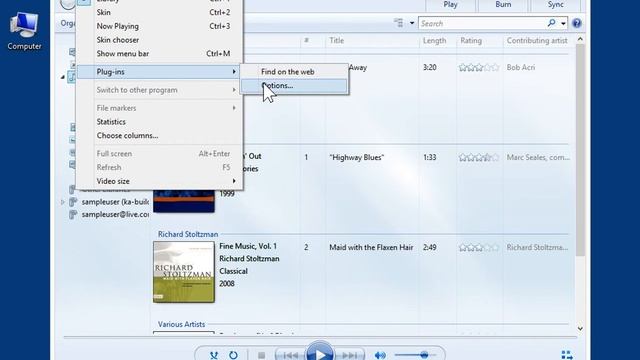Sort by Contributing artist column header
The image size is (640, 360).
[538, 40]
